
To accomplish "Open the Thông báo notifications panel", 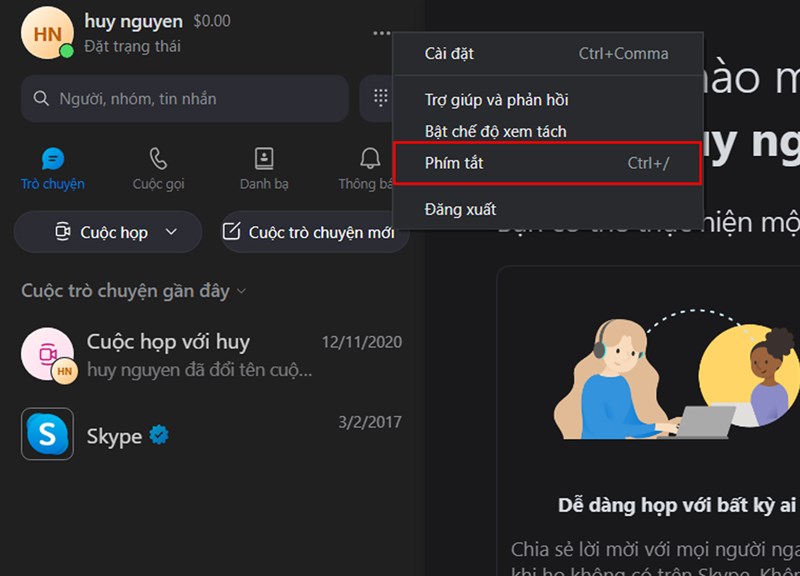I will tap(368, 158).
